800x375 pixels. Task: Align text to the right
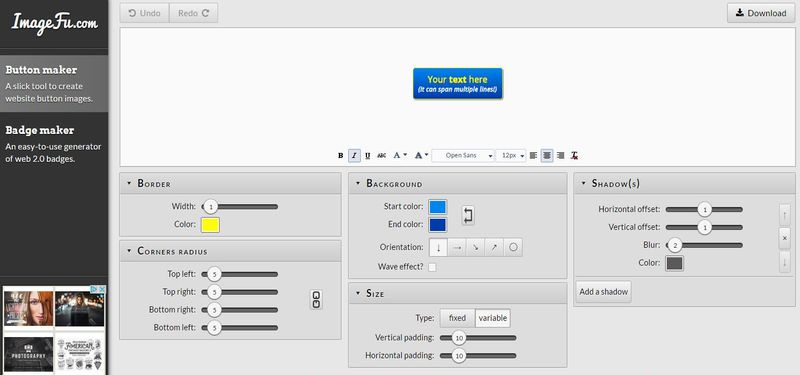560,156
